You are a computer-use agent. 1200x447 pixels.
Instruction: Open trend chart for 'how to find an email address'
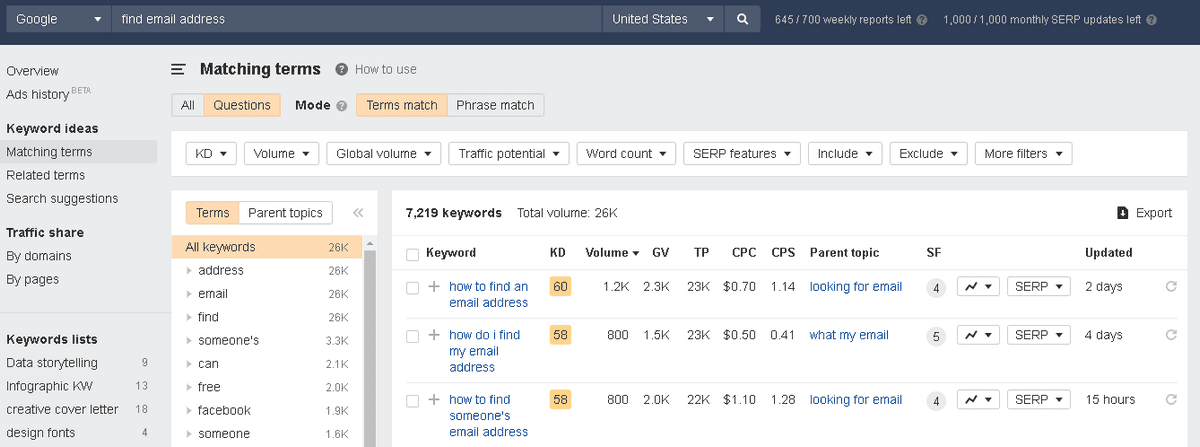coord(978,287)
